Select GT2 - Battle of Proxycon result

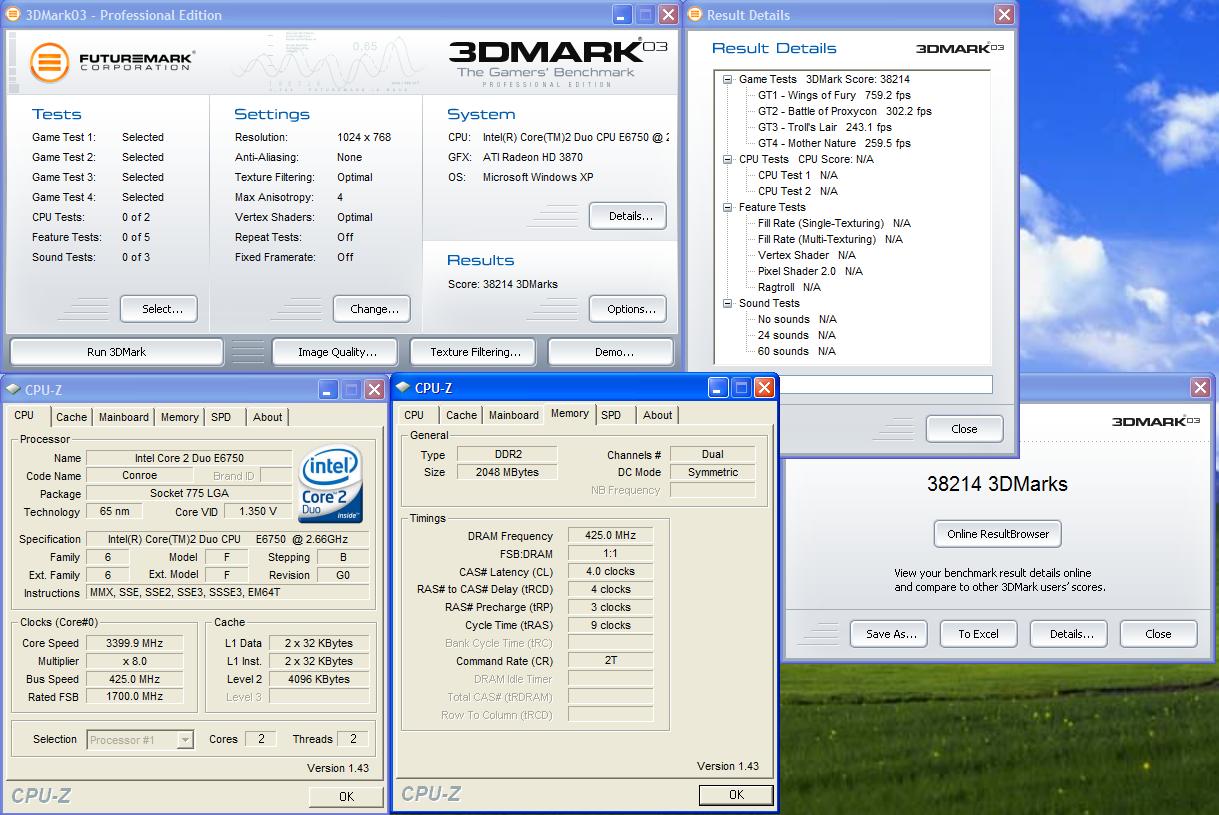[x=844, y=111]
